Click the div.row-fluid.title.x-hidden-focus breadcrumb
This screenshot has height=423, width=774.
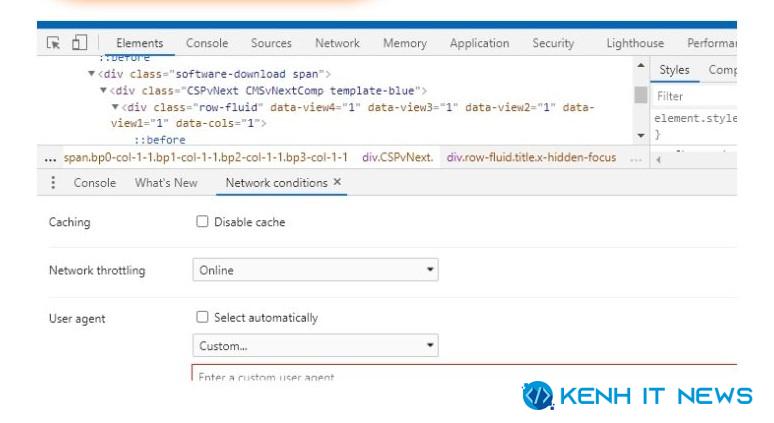click(x=531, y=157)
